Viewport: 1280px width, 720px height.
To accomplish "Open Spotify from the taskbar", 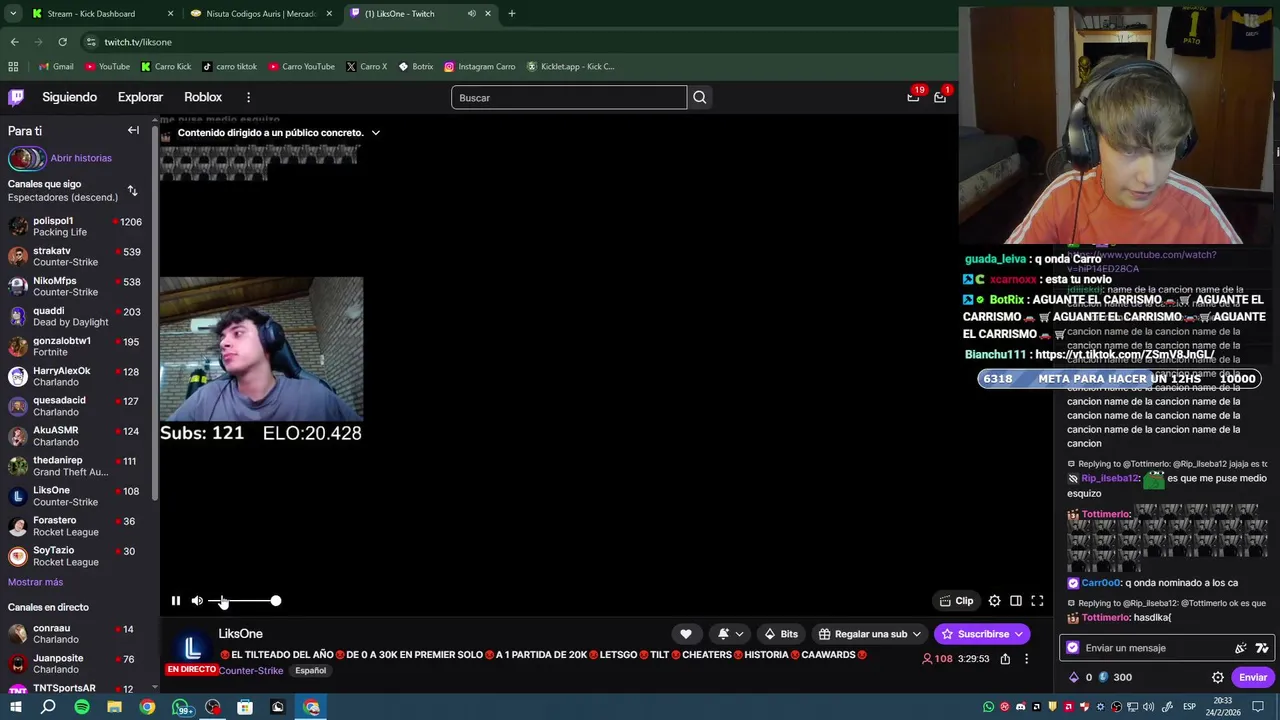I will click(x=82, y=707).
